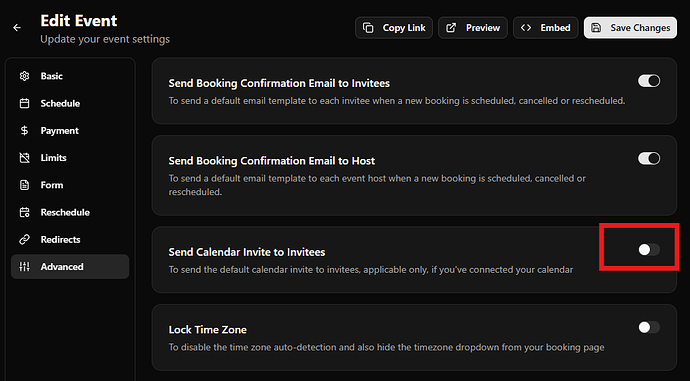The width and height of the screenshot is (690, 381).
Task: Open the Reschedule section
Action: point(70,212)
